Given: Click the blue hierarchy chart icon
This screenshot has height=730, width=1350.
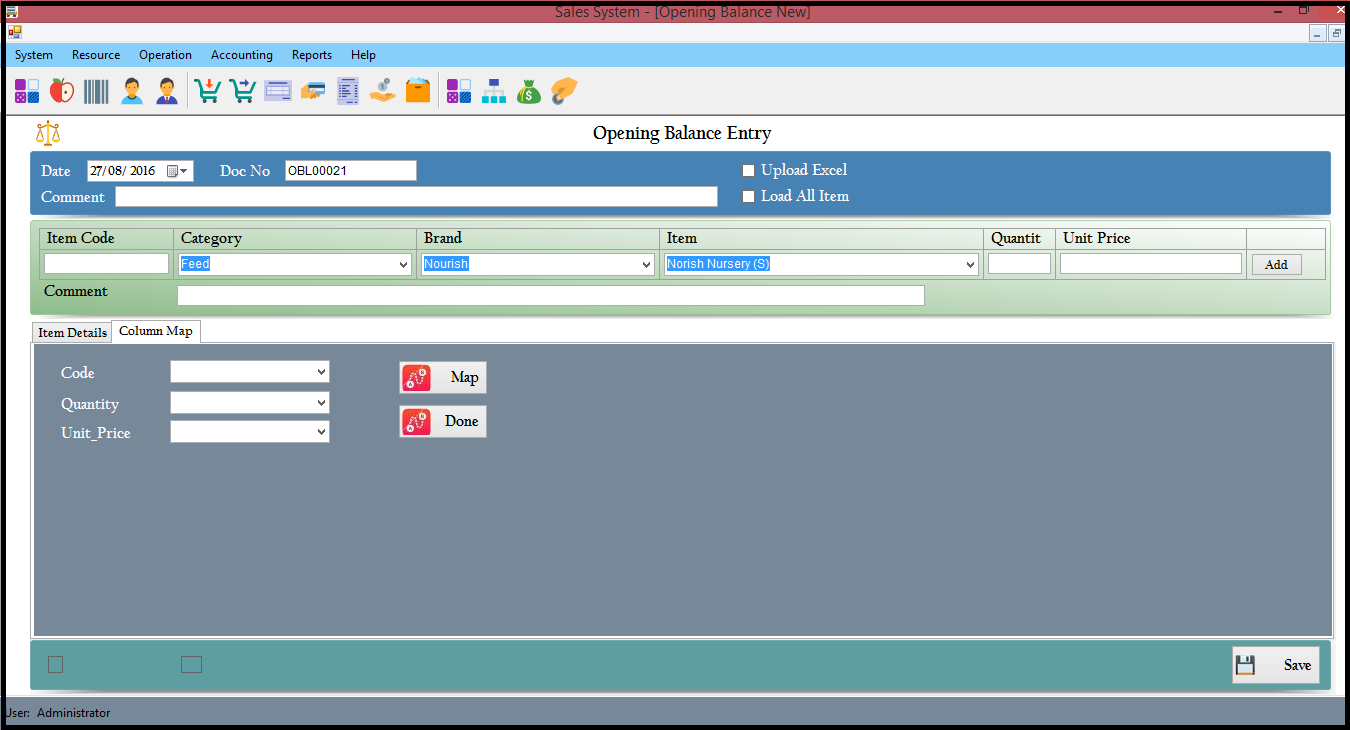Looking at the screenshot, I should (x=494, y=92).
